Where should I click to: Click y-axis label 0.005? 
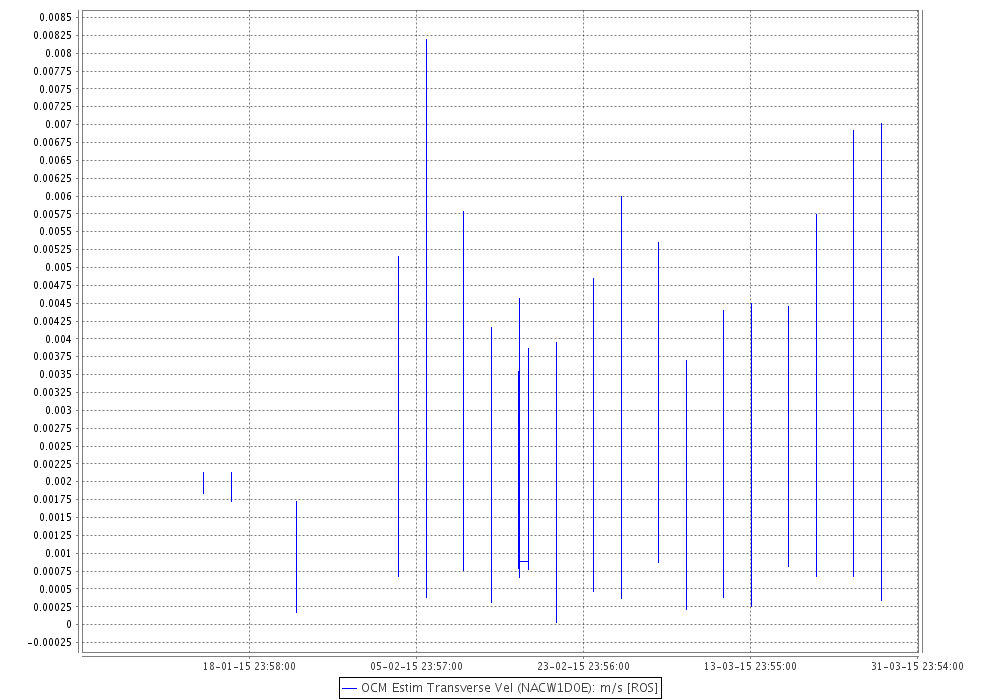59,267
